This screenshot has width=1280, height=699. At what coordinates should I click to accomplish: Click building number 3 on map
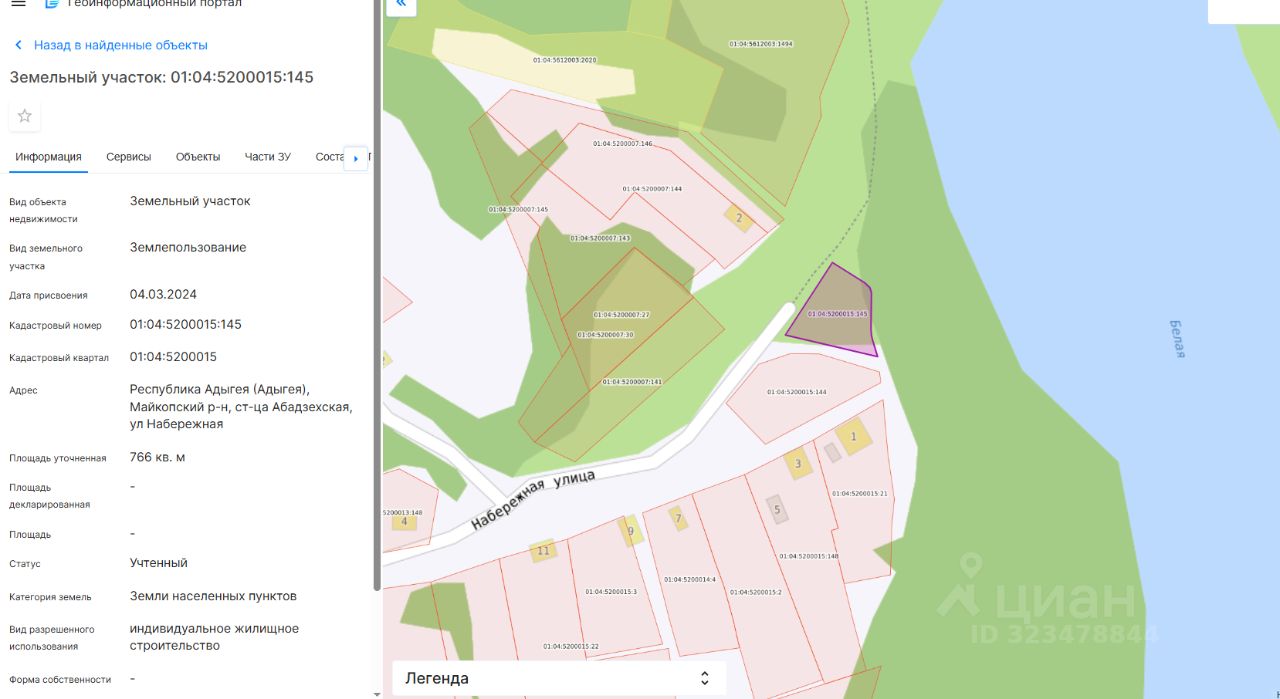[797, 463]
